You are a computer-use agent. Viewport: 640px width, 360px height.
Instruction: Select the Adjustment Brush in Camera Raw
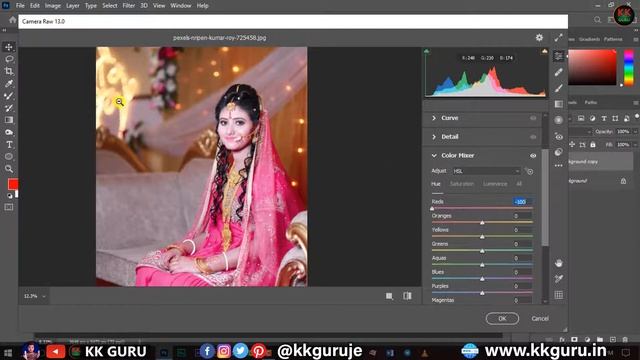(558, 88)
